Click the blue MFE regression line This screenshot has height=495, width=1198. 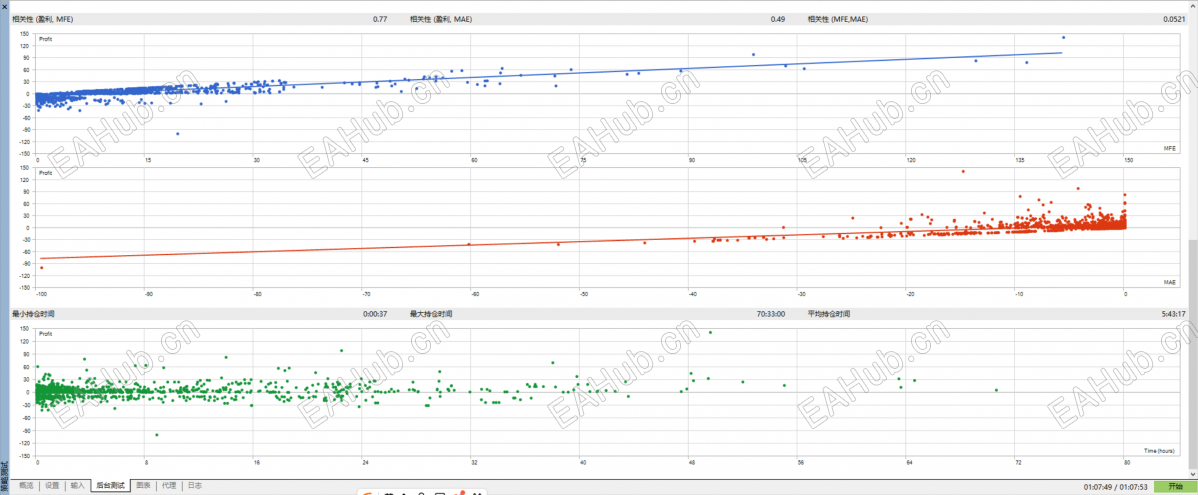[550, 75]
